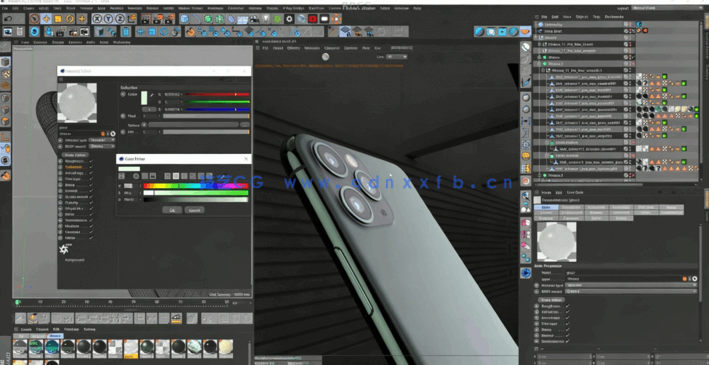This screenshot has height=365, width=709.
Task: Toggle the Y axis lock
Action: point(109,19)
